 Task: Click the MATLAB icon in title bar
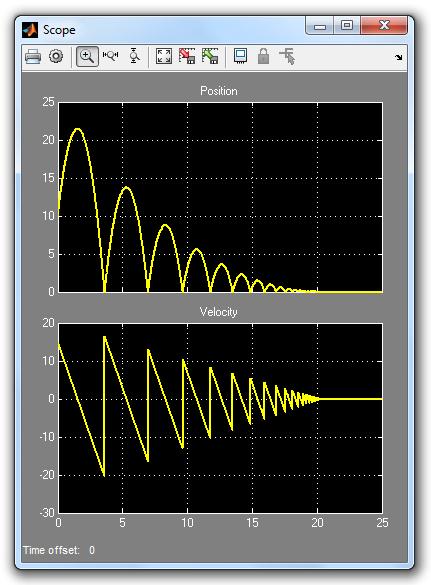click(x=30, y=30)
